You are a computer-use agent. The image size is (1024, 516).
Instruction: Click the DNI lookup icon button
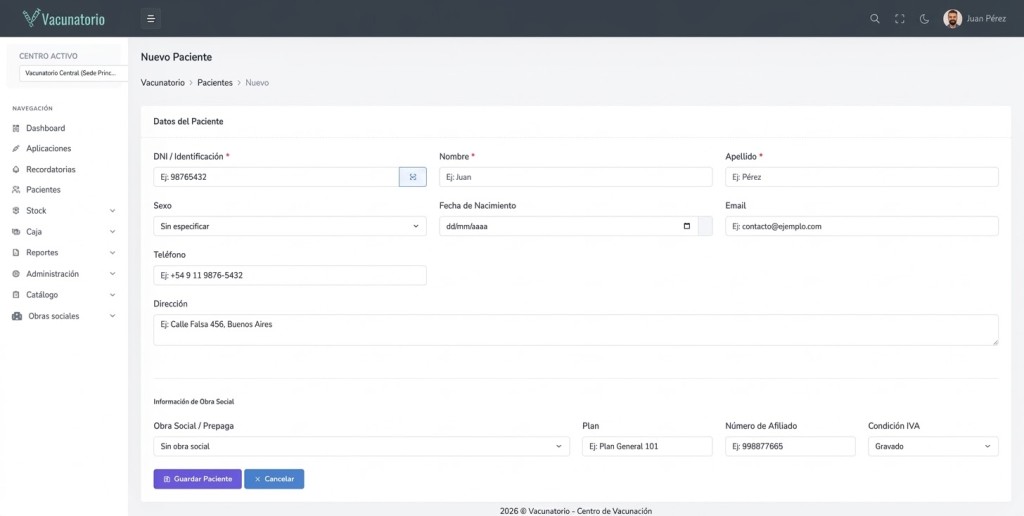[413, 177]
